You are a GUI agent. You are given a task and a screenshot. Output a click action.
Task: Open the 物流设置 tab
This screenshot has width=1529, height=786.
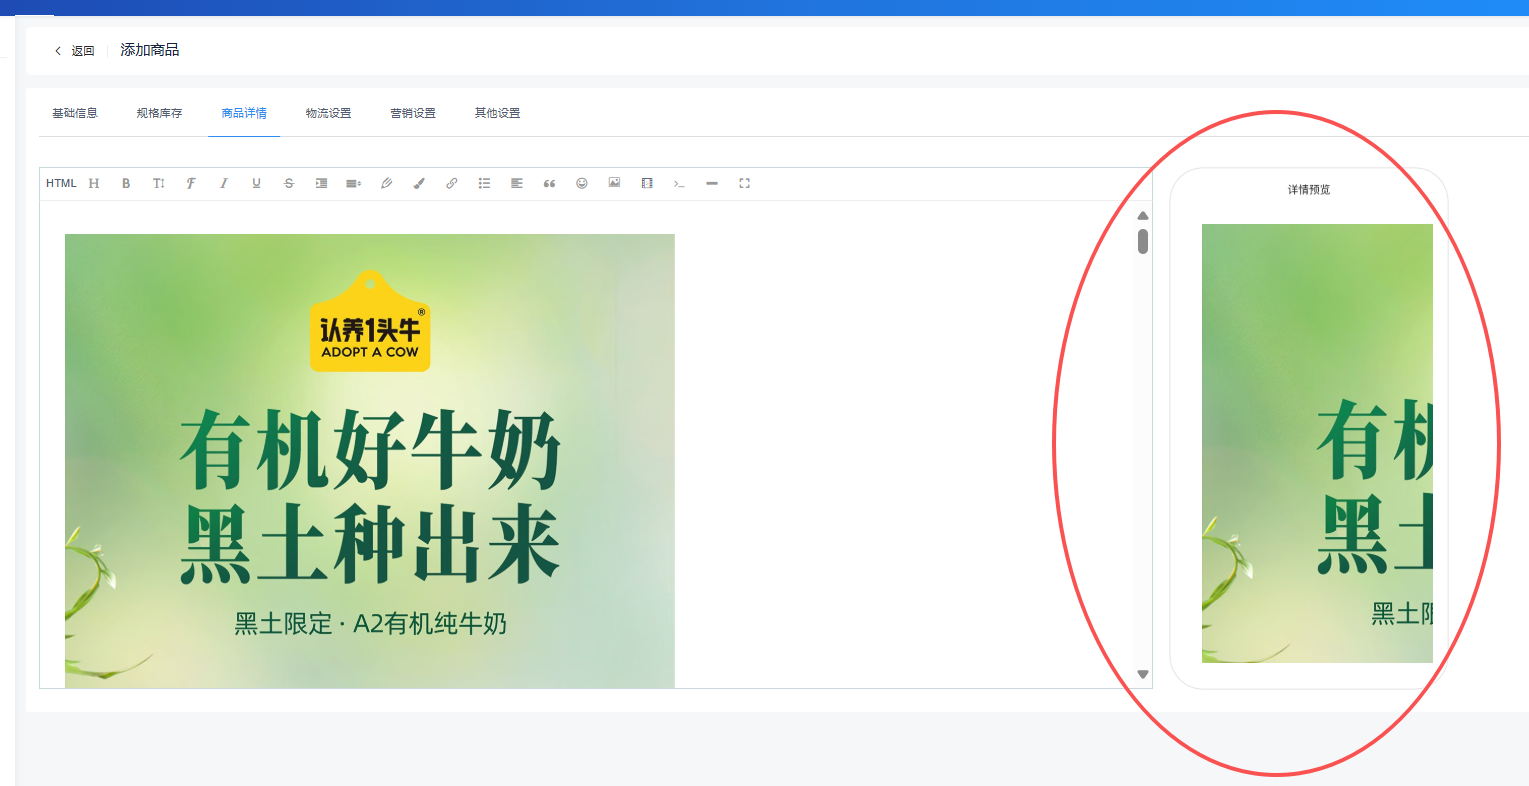tap(329, 113)
